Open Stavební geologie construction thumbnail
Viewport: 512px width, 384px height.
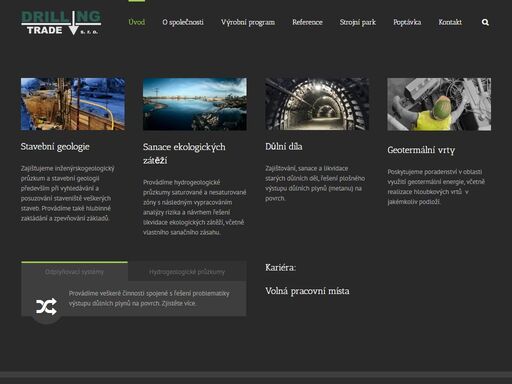(x=73, y=104)
